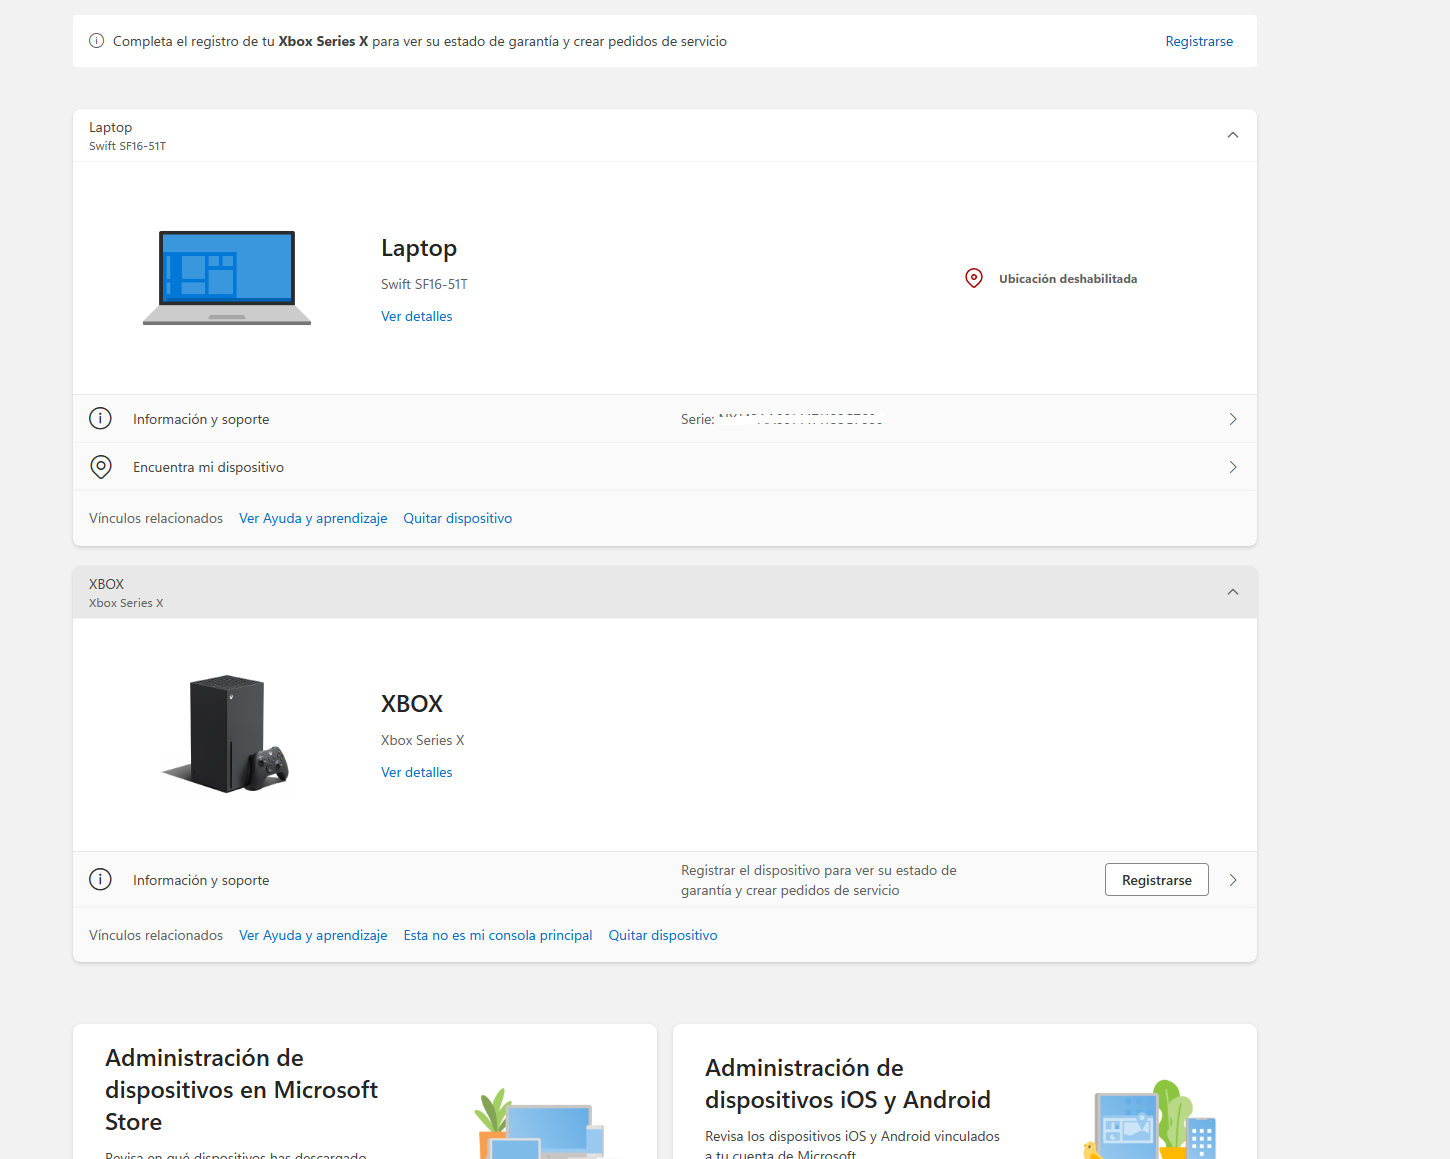Image resolution: width=1450 pixels, height=1159 pixels.
Task: Expand Encuentra mi dispositivo chevron arrow
Action: click(1233, 467)
